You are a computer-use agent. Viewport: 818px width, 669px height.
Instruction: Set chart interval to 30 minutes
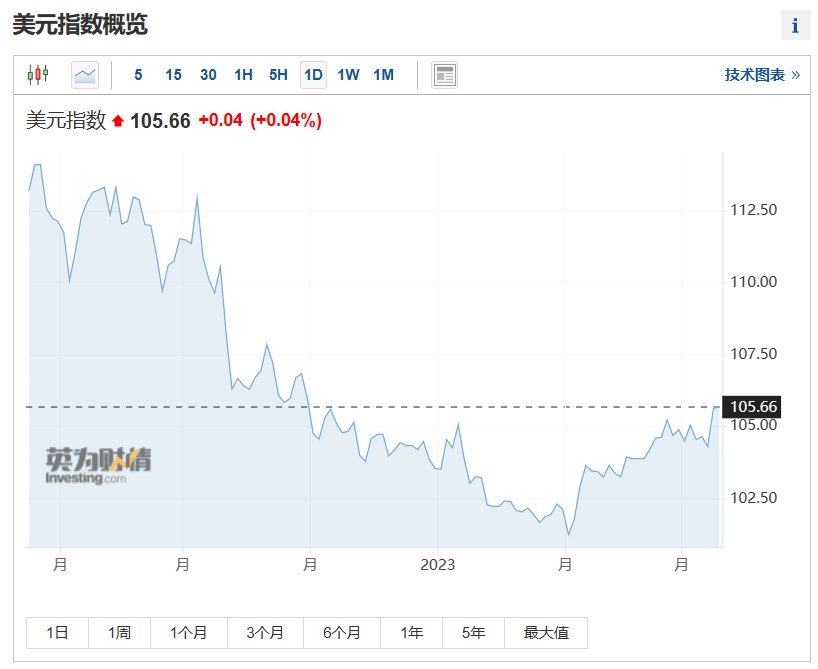coord(208,75)
